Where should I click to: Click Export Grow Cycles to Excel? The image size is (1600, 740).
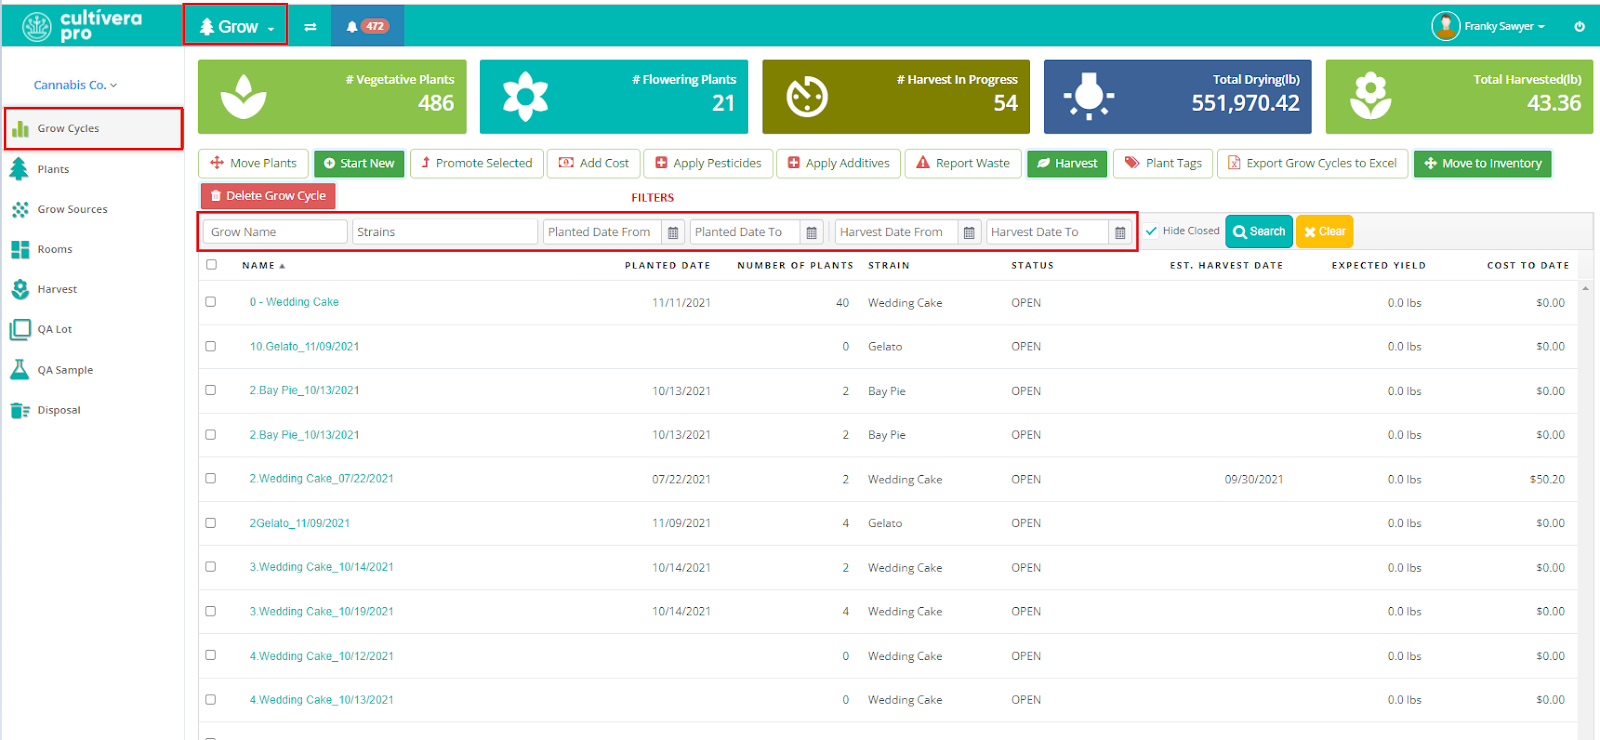pos(1312,163)
